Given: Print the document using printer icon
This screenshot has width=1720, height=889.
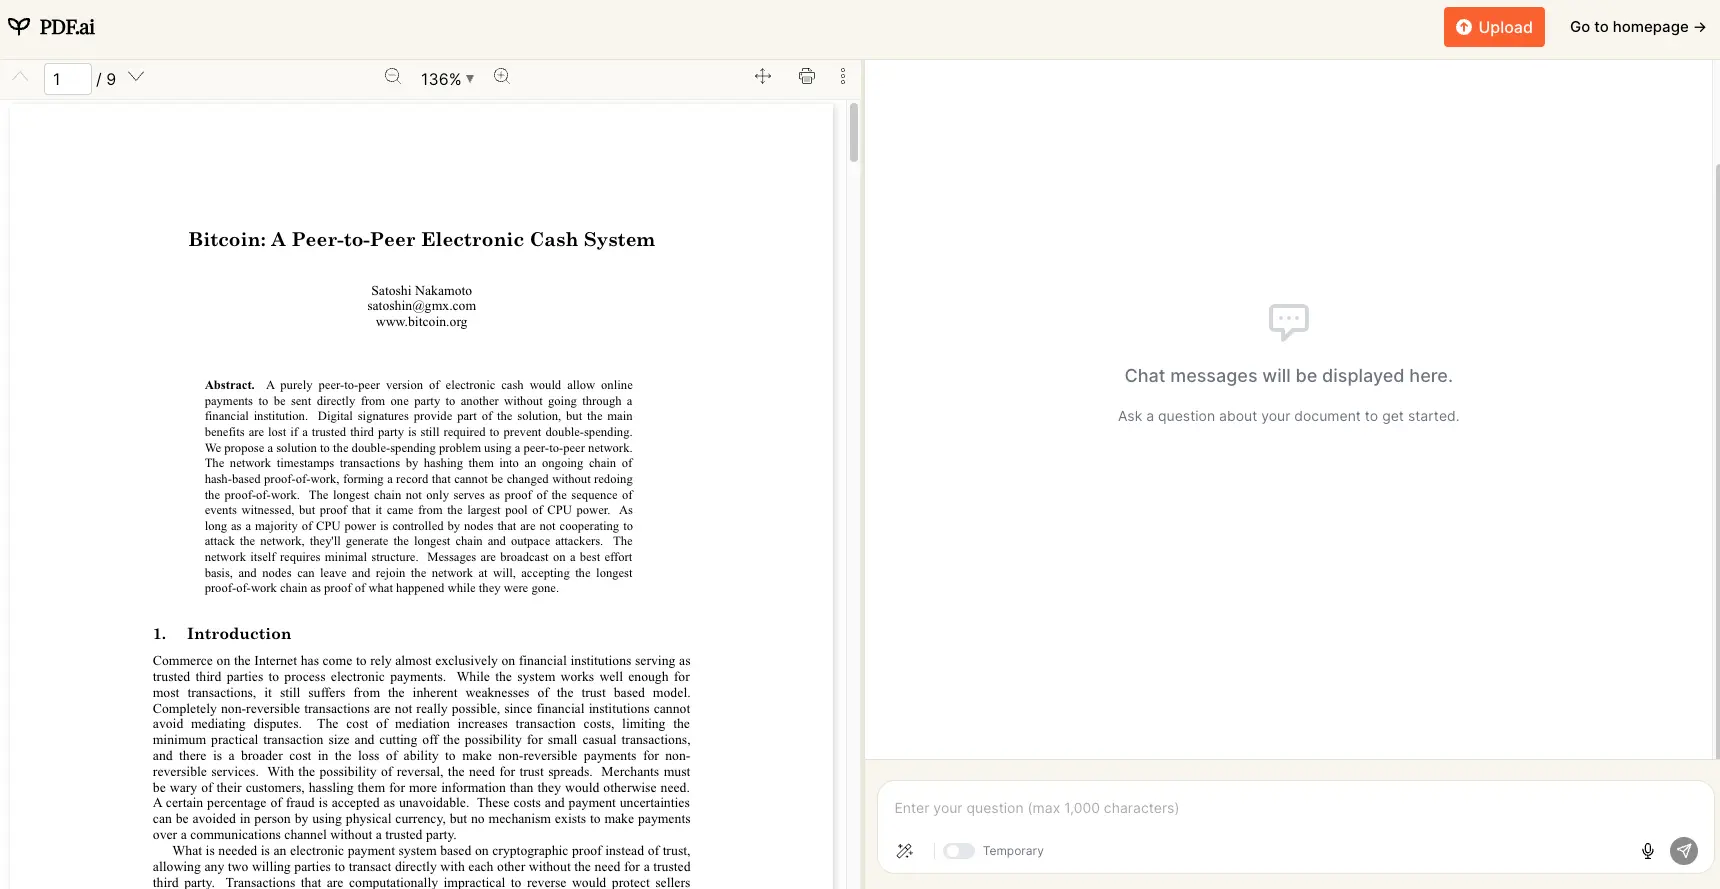Looking at the screenshot, I should click(807, 77).
